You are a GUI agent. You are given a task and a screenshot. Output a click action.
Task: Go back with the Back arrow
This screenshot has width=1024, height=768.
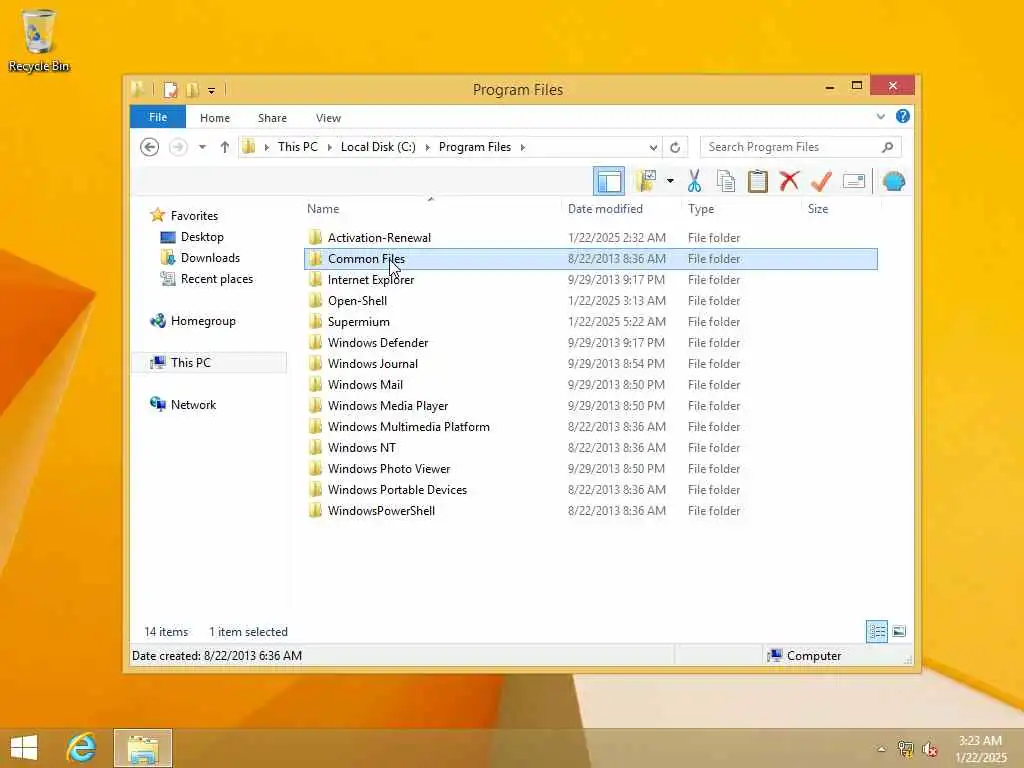click(150, 147)
